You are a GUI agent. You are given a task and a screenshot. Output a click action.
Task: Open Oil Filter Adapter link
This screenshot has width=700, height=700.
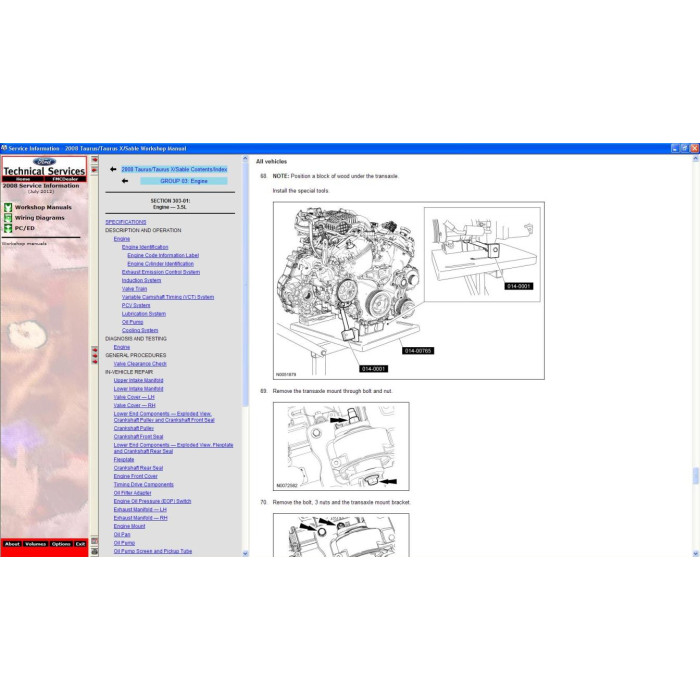pyautogui.click(x=132, y=493)
